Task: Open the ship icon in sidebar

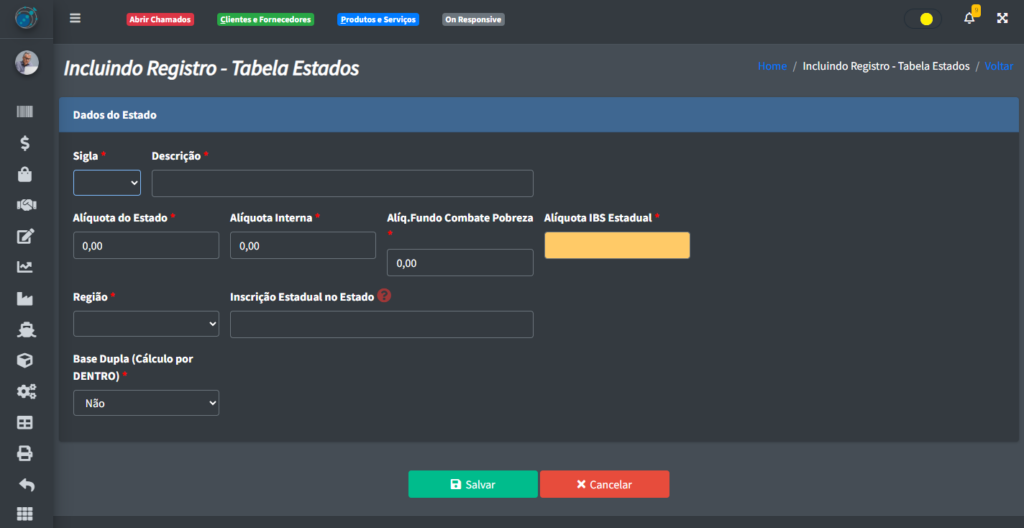Action: click(26, 329)
